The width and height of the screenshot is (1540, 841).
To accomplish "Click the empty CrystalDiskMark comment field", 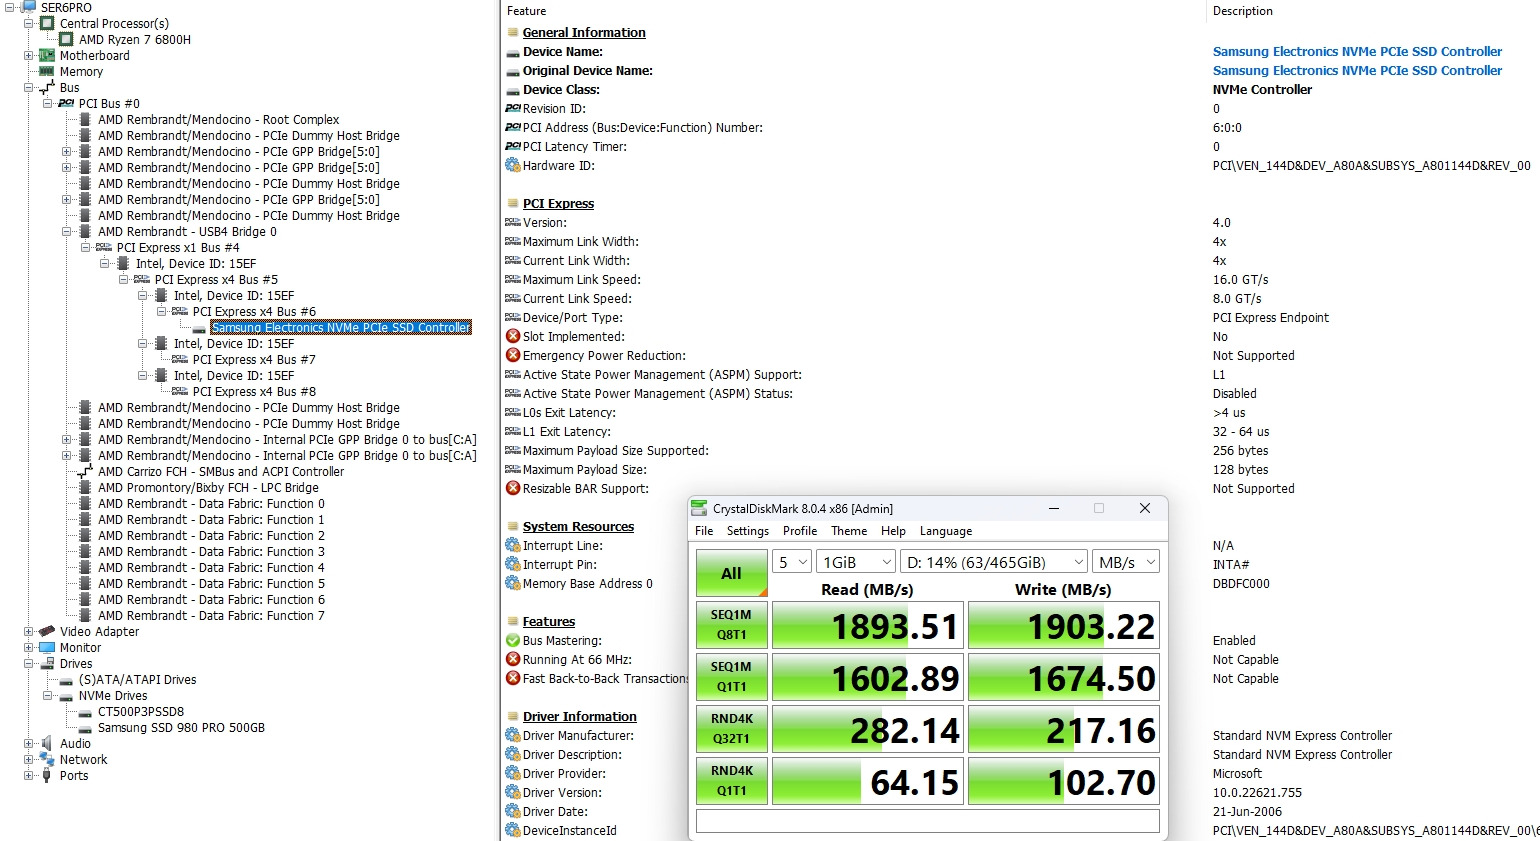I will (928, 821).
